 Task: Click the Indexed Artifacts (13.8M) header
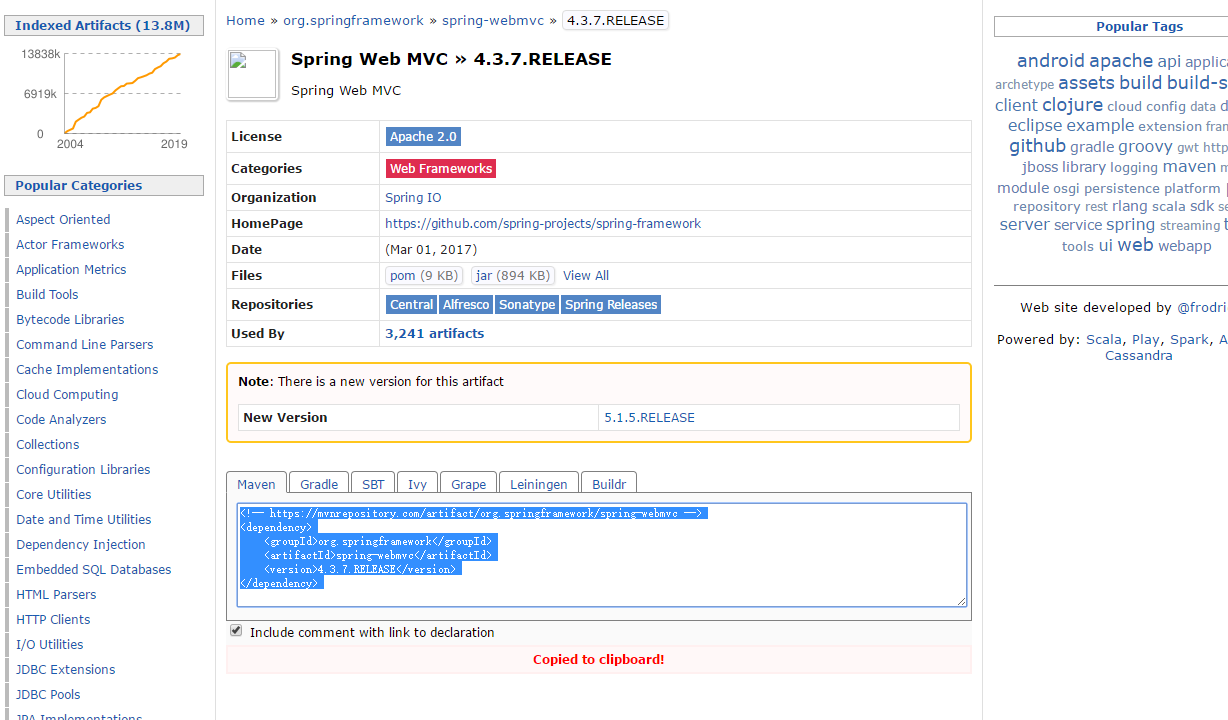pyautogui.click(x=103, y=26)
